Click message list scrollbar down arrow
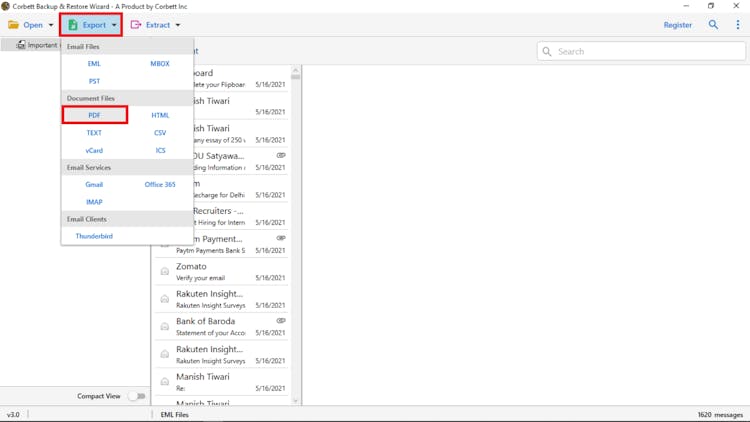 296,401
